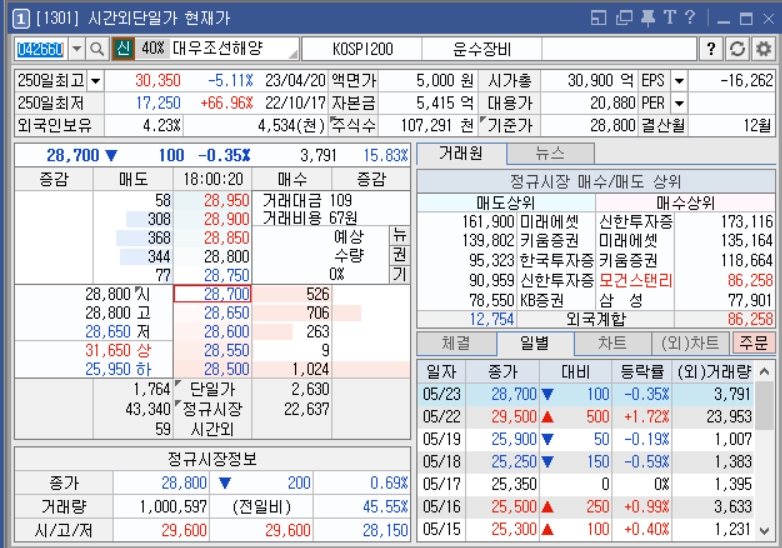Image resolution: width=782 pixels, height=548 pixels.
Task: Click the stock code input field 042660
Action: (40, 49)
